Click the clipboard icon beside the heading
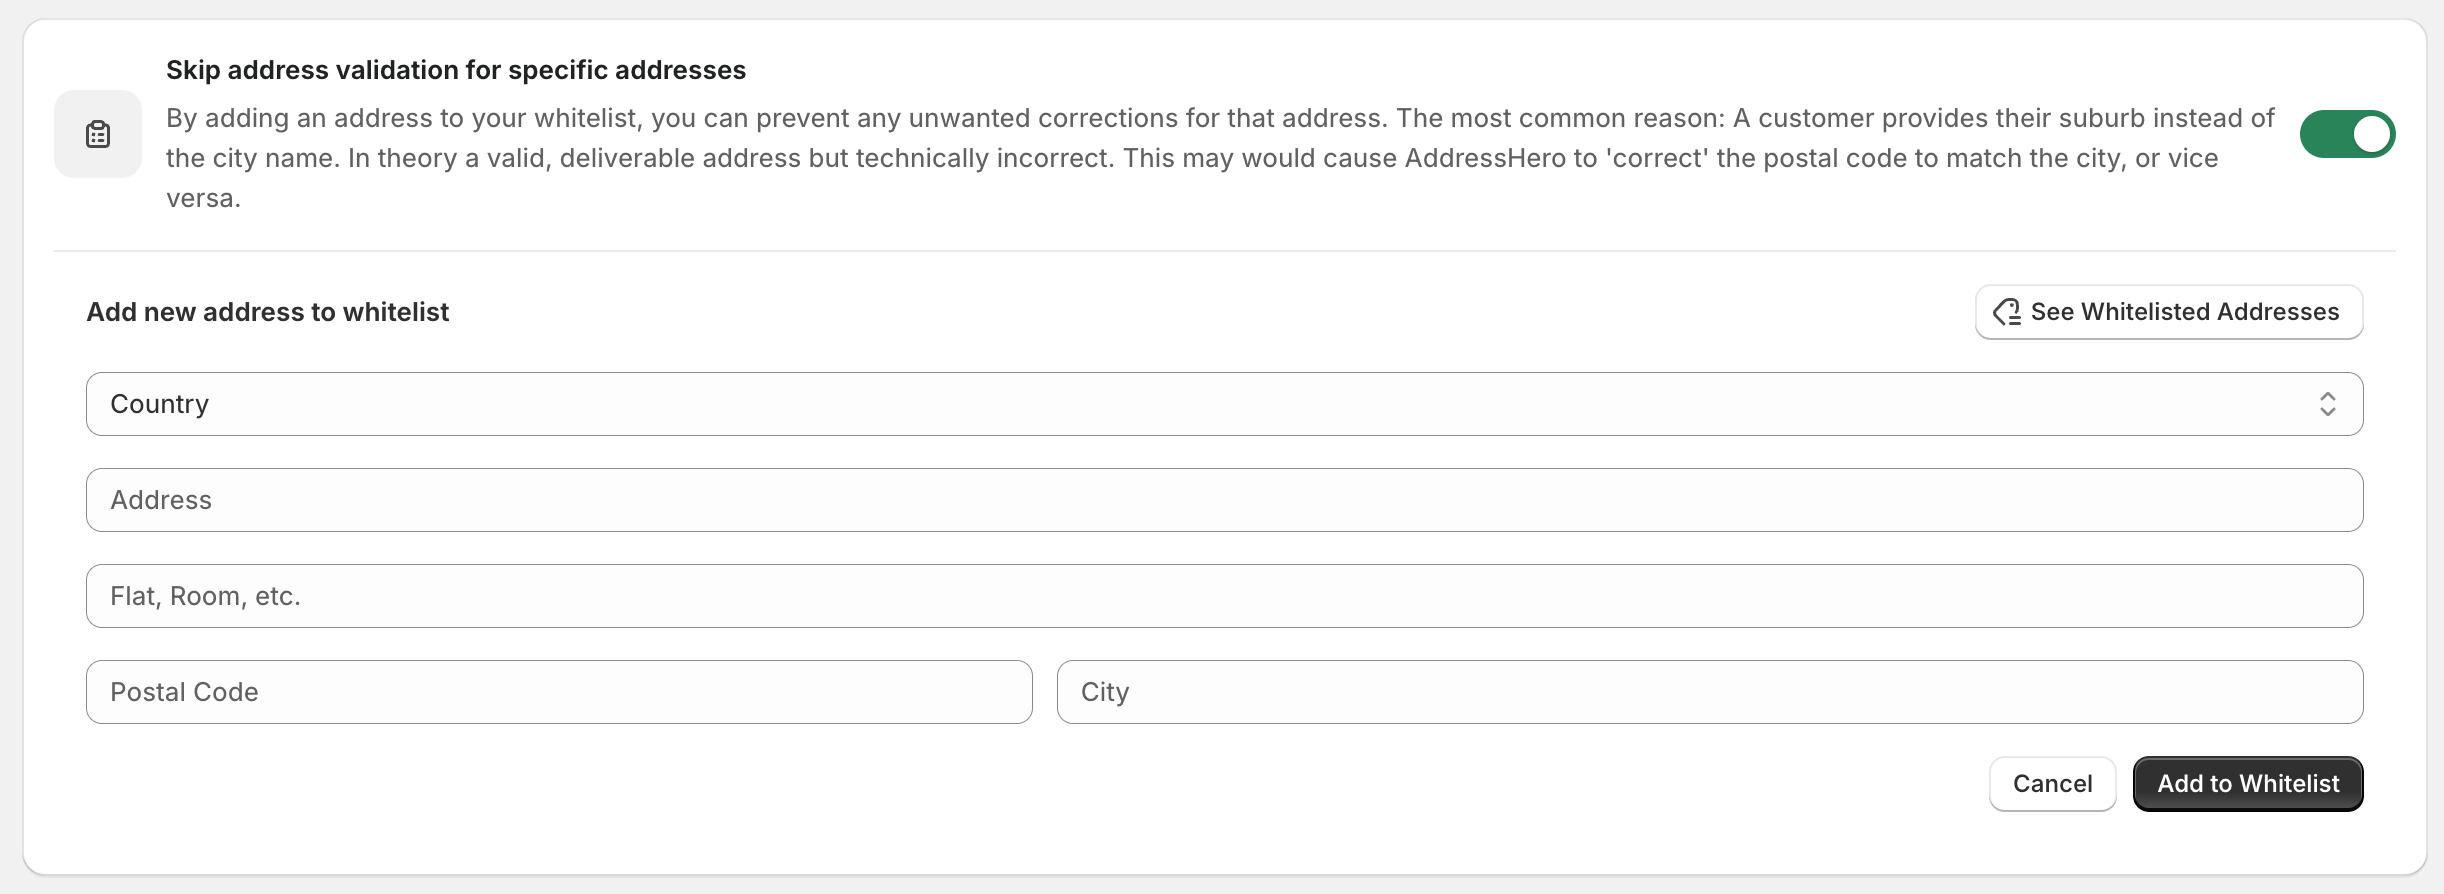 point(98,134)
